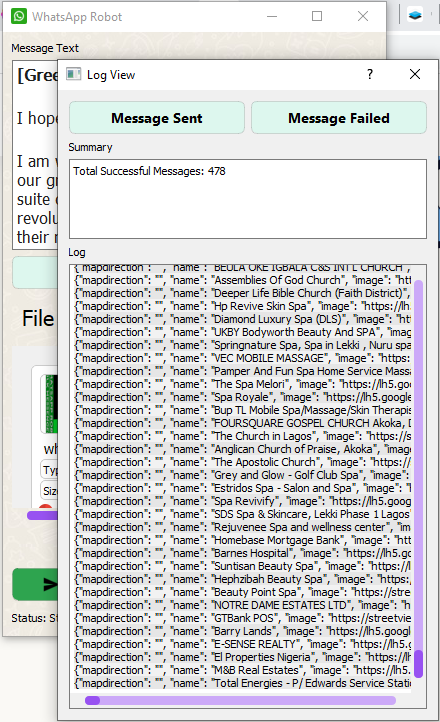Select the GTBank POS log entry
This screenshot has width=440, height=722.
point(243,618)
